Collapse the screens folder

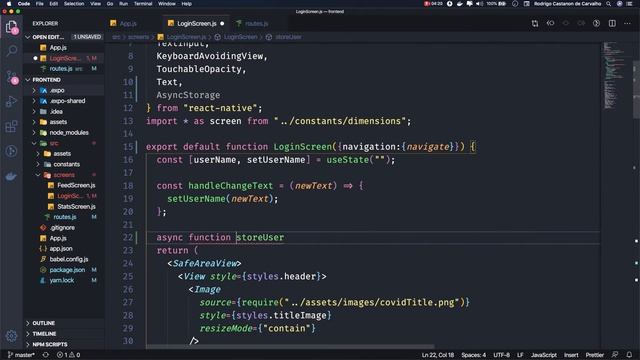[38, 175]
